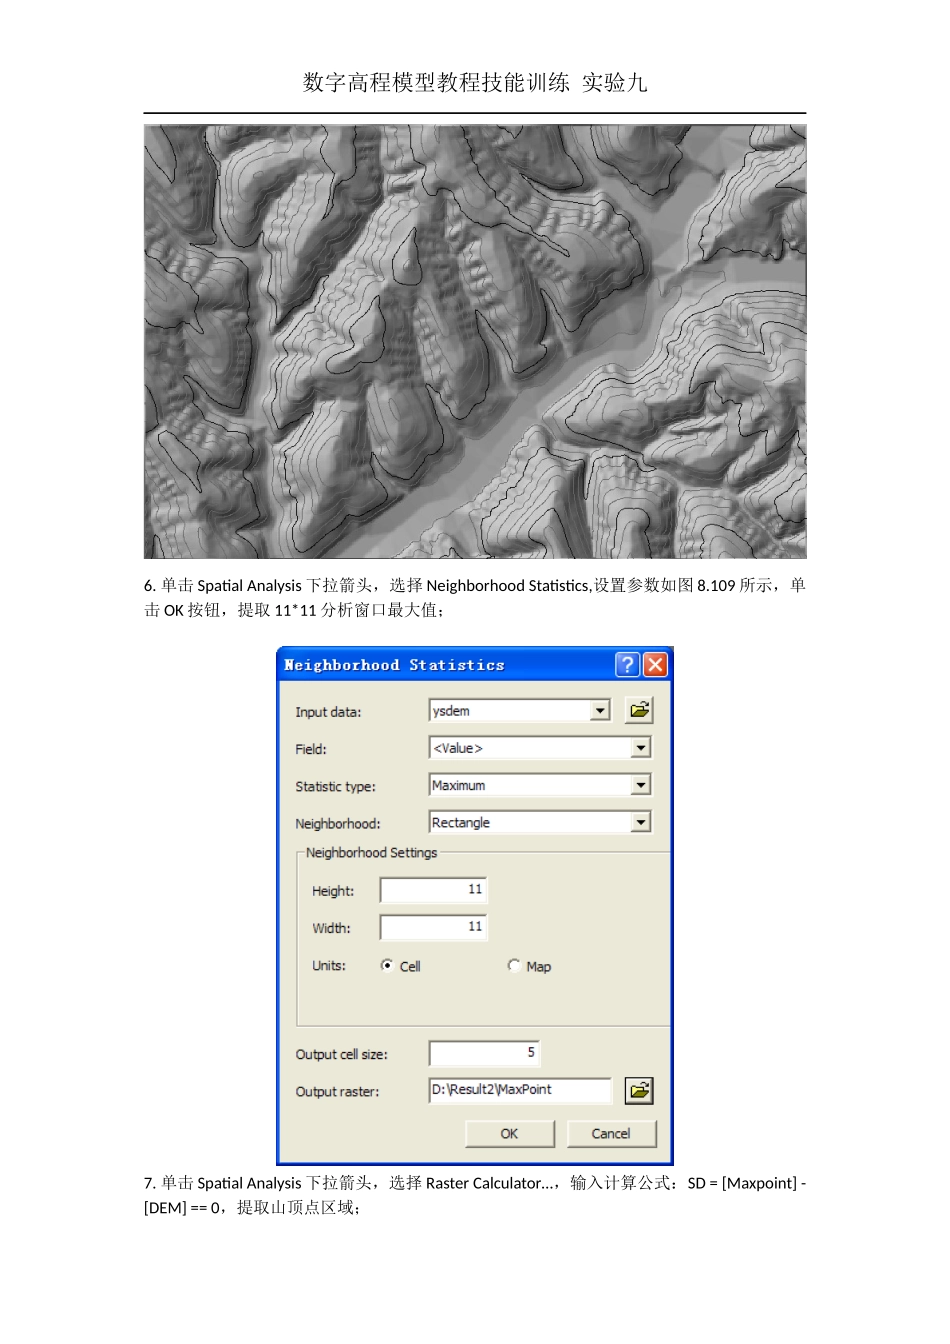950x1344 pixels.
Task: Select the Cell units radio button
Action: 387,966
